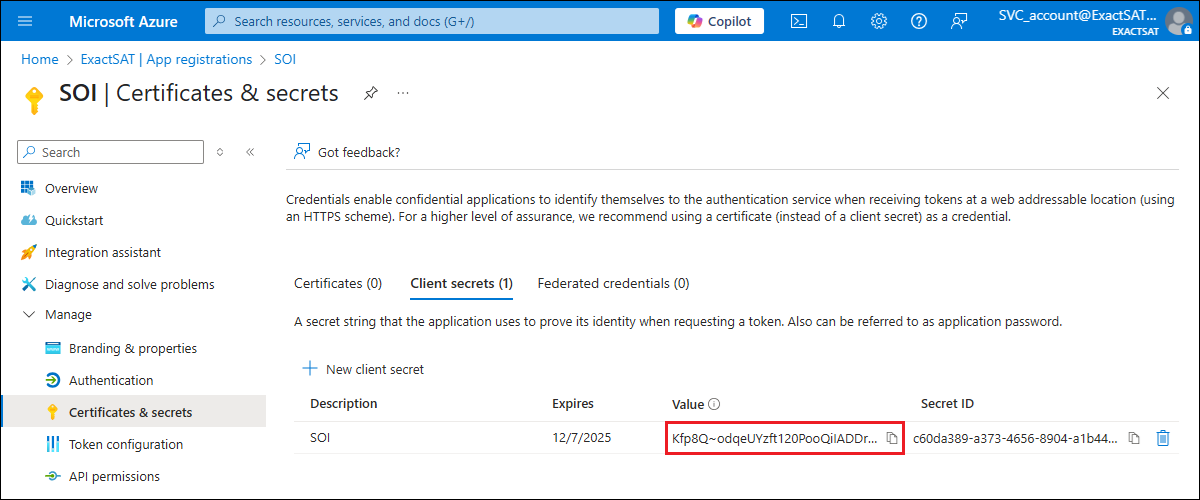1200x500 pixels.
Task: Open portal settings gear
Action: point(879,21)
